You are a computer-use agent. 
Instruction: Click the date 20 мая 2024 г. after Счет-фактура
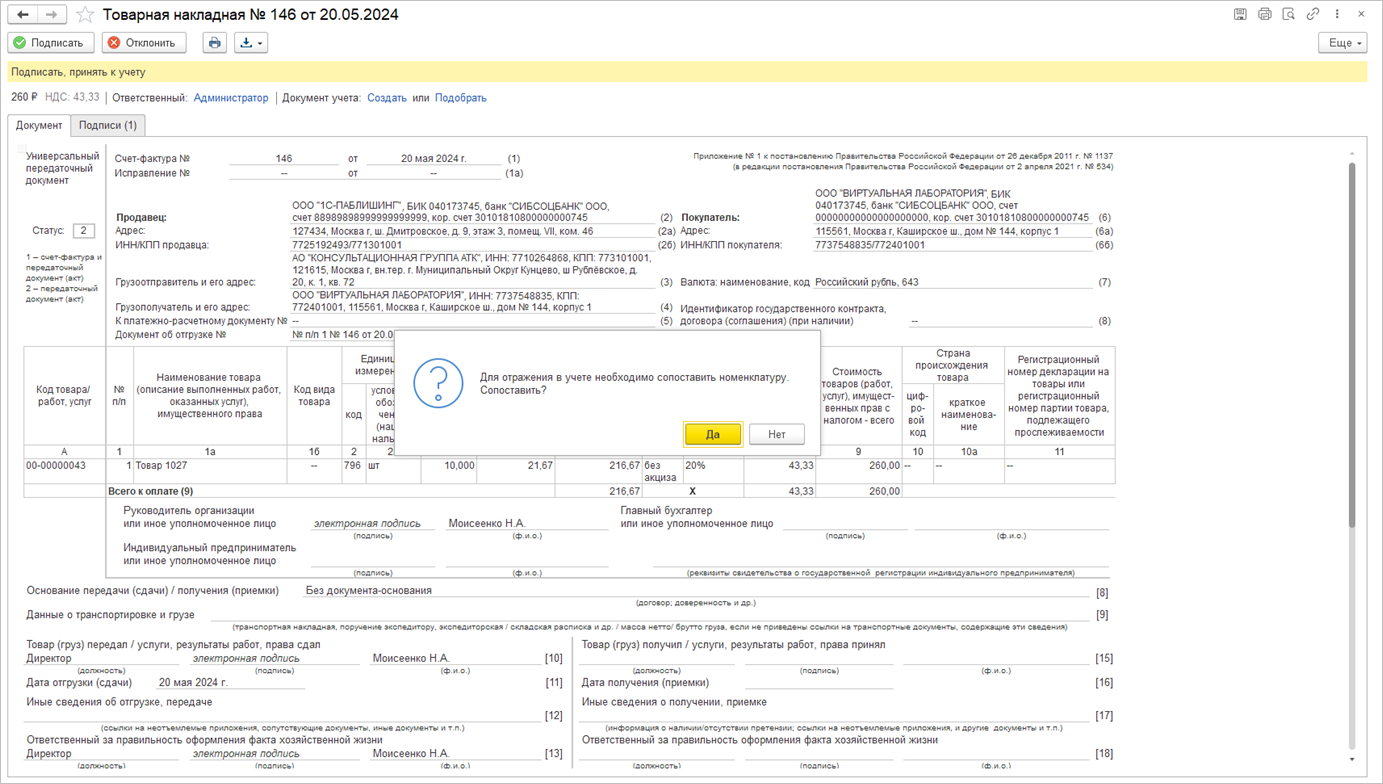pos(433,158)
